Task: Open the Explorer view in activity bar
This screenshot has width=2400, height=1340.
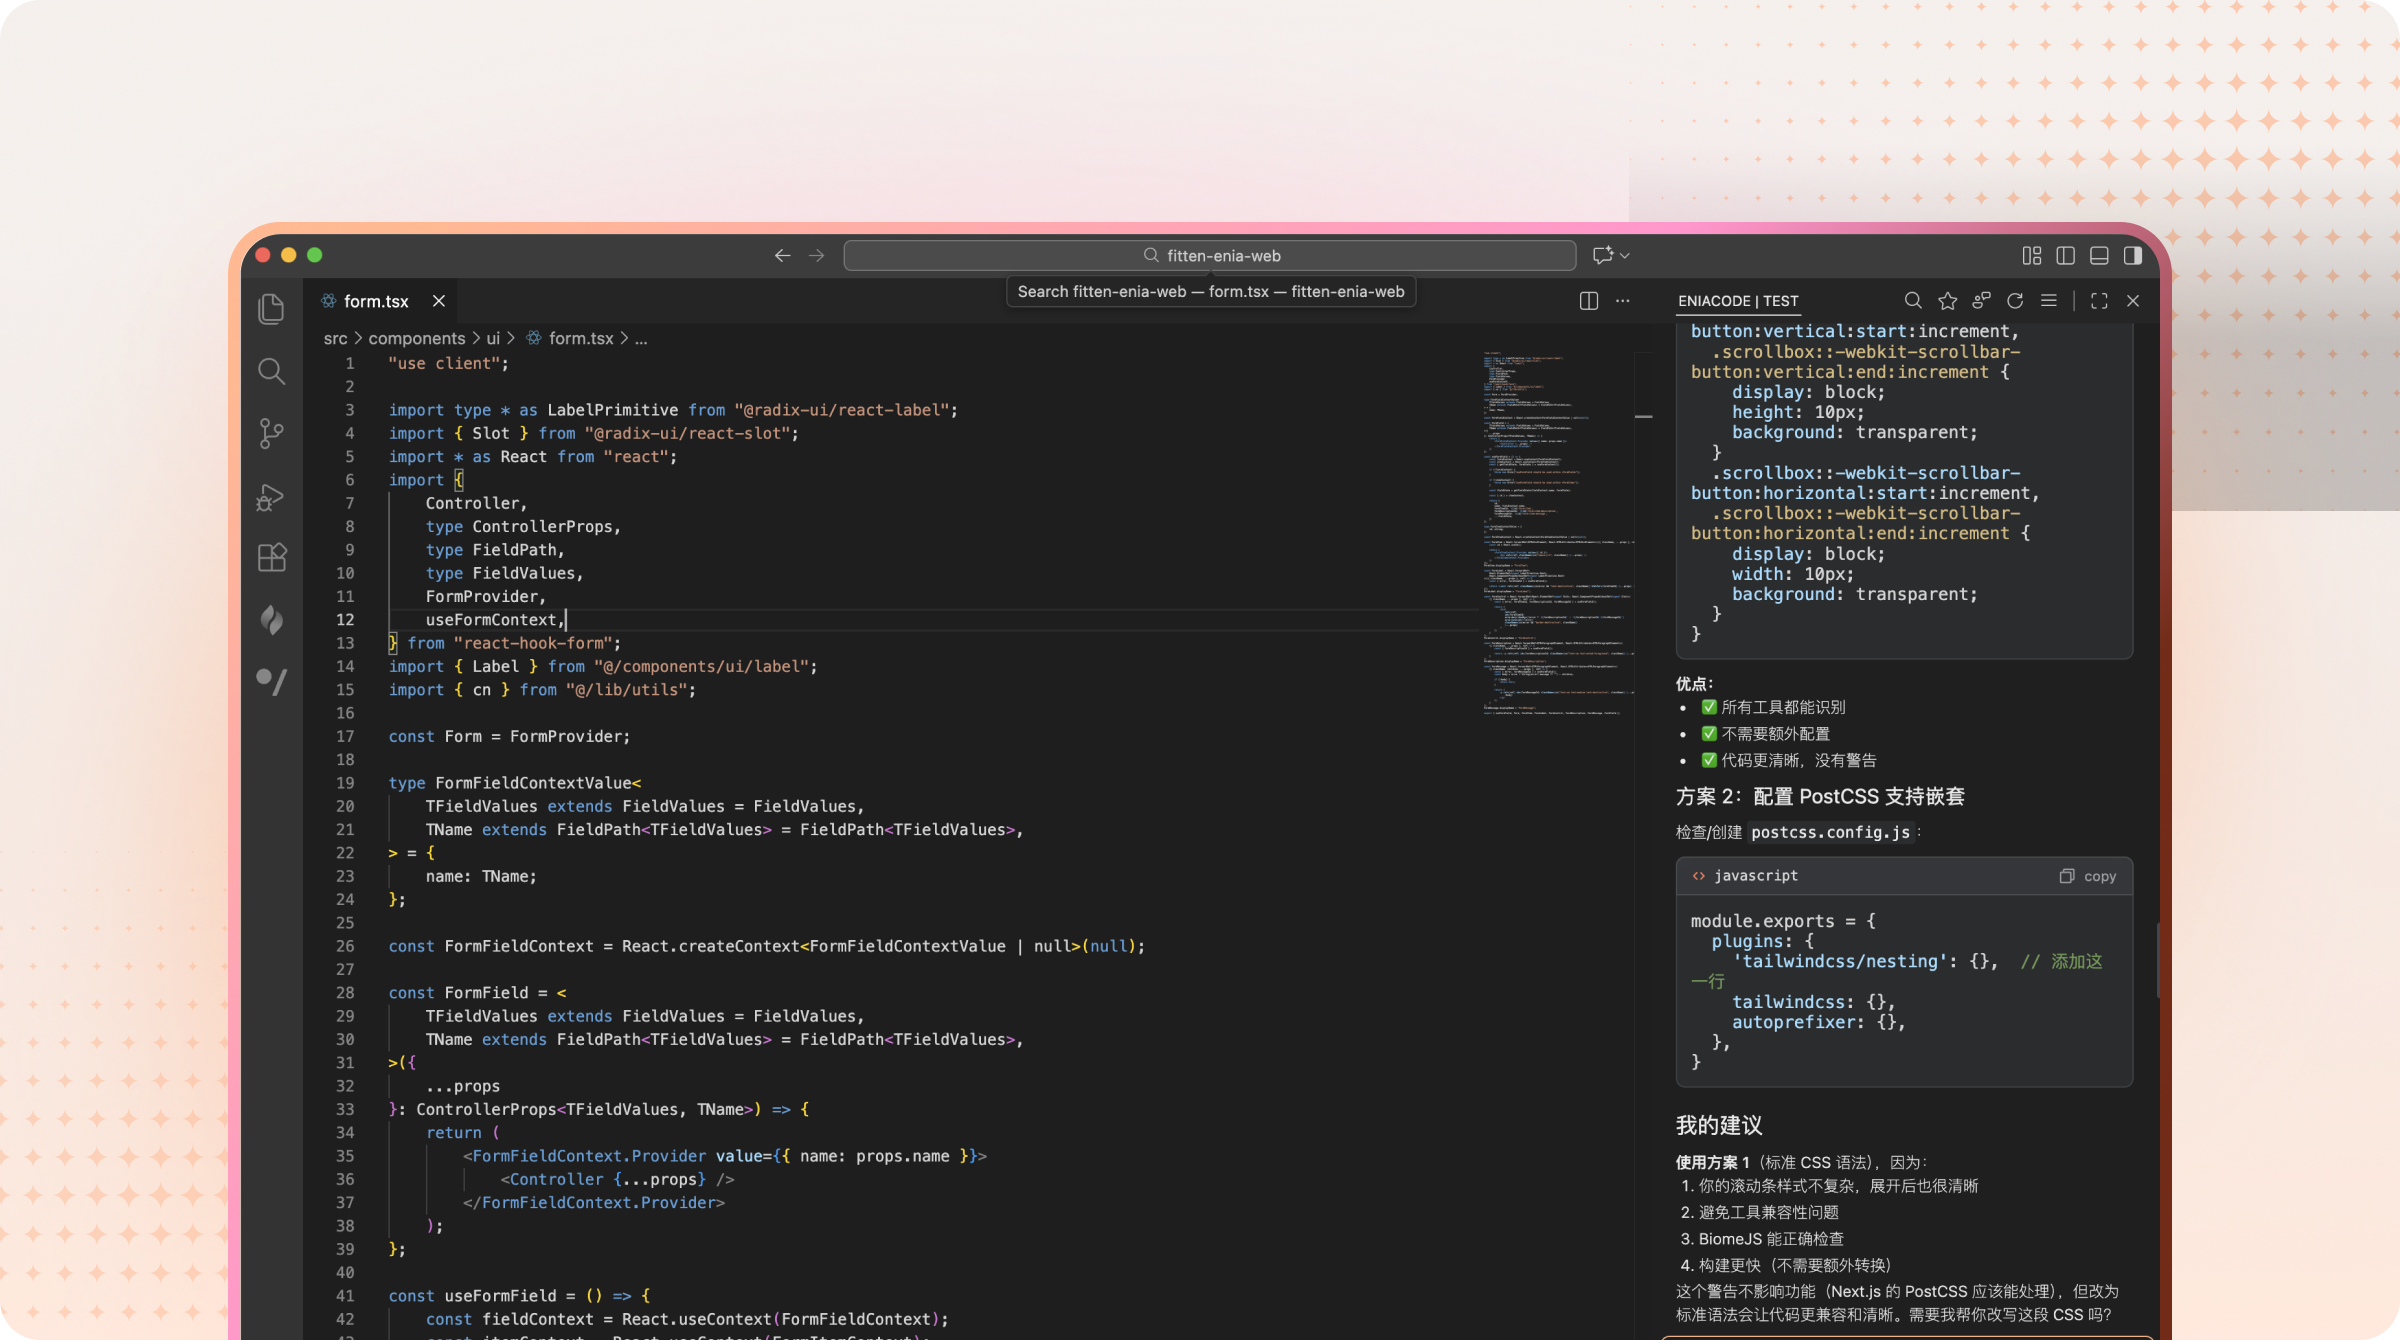Action: pyautogui.click(x=271, y=309)
